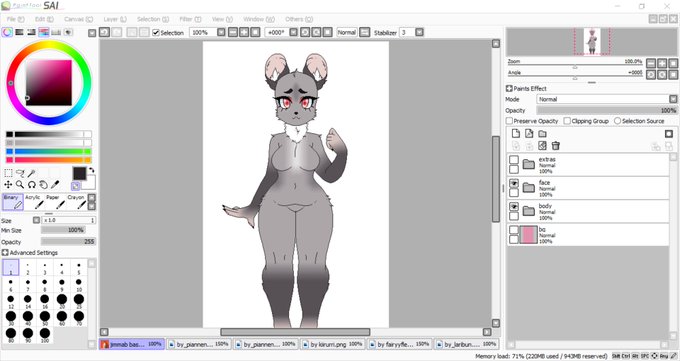This screenshot has height=361, width=680.
Task: Select the Paper brush
Action: point(56,202)
